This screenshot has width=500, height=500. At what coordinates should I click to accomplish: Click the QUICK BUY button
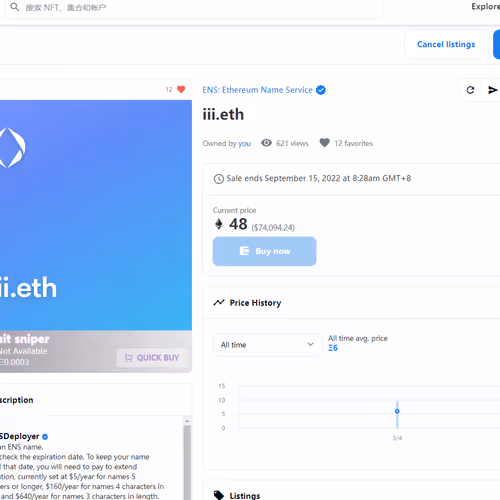(x=152, y=358)
